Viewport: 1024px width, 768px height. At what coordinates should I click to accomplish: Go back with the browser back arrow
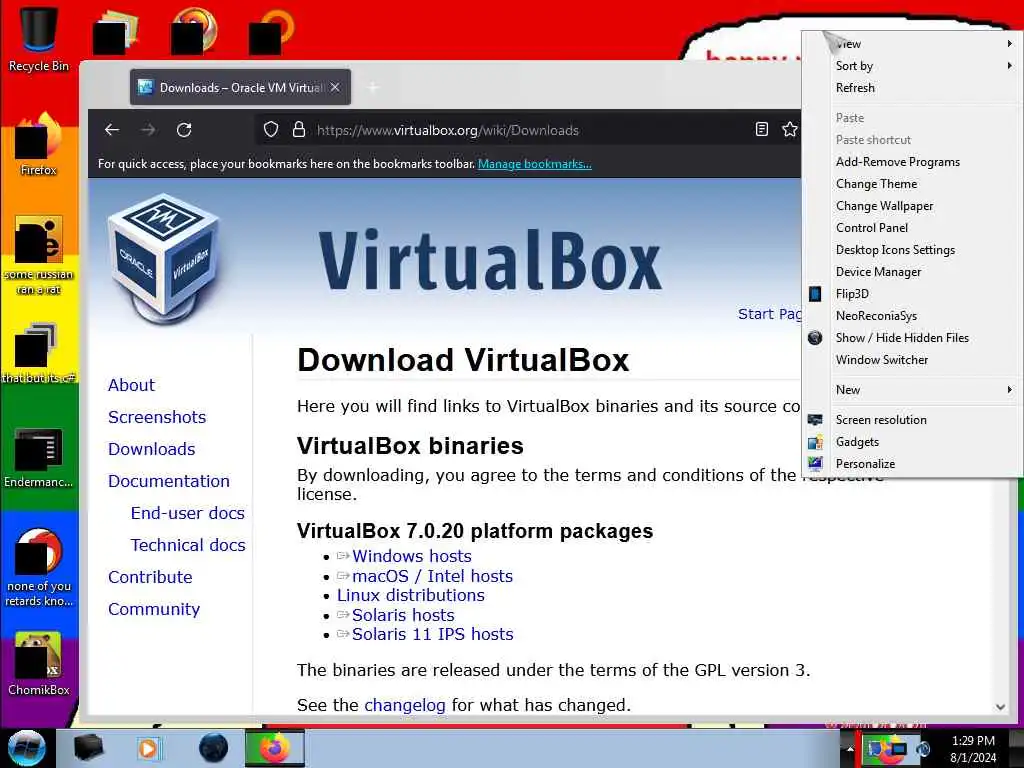click(112, 129)
